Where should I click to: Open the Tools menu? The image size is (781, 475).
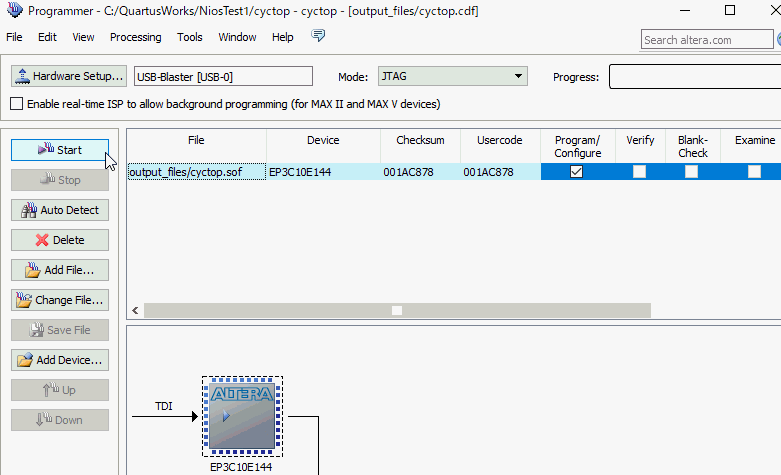click(x=190, y=37)
